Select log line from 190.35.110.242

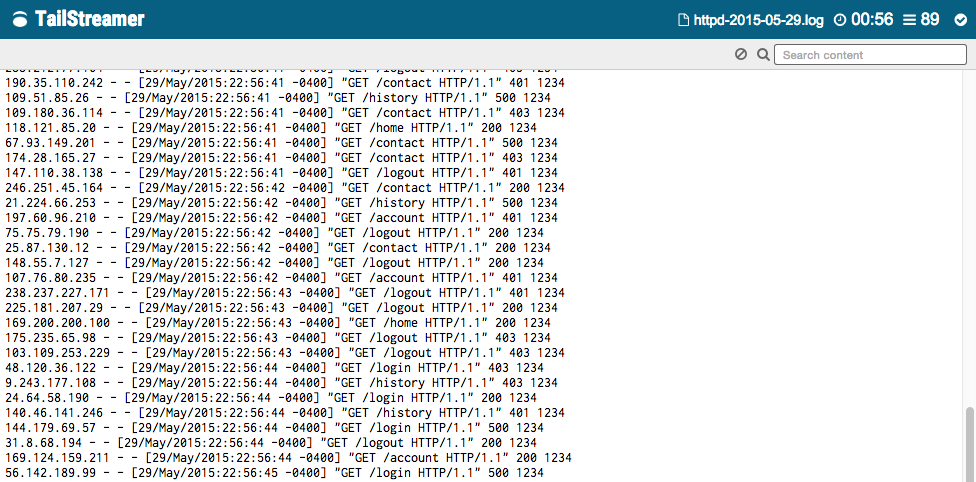pyautogui.click(x=285, y=83)
